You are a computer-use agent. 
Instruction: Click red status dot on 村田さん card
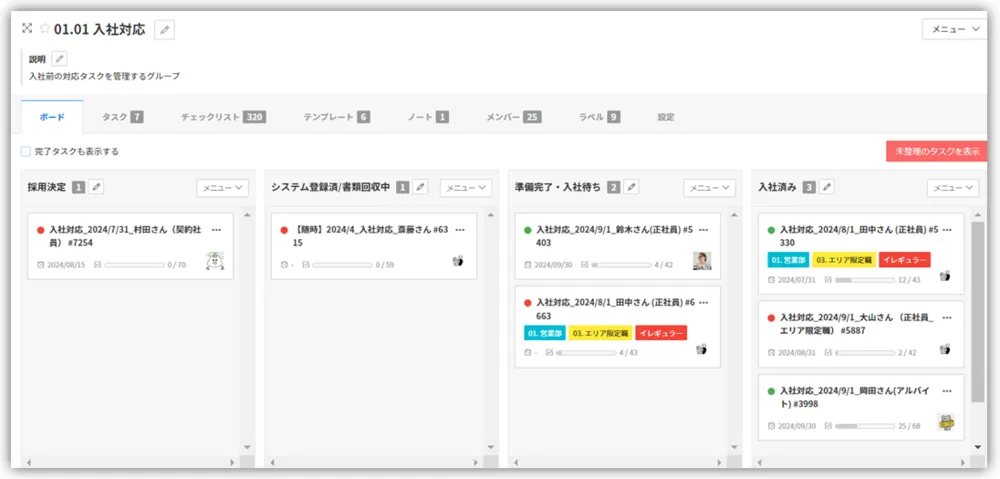tap(41, 230)
